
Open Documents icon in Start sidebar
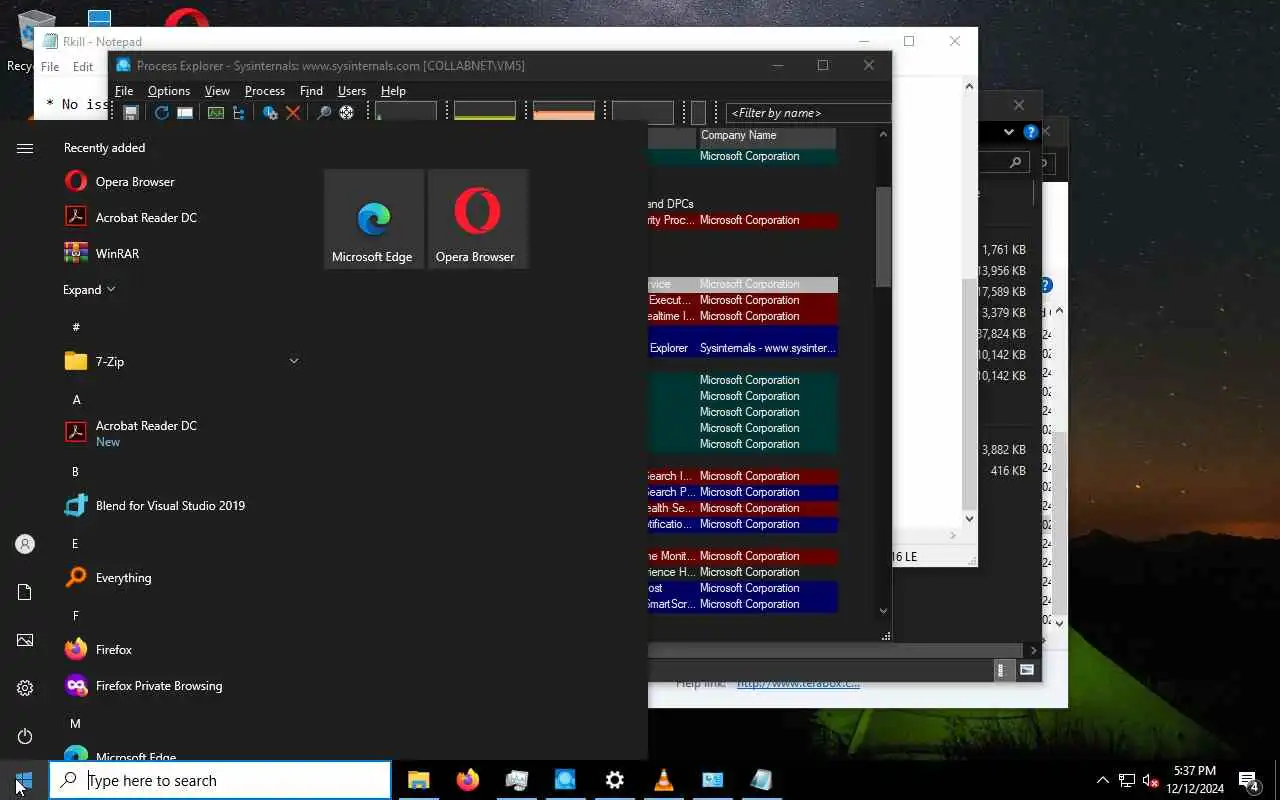pos(25,592)
